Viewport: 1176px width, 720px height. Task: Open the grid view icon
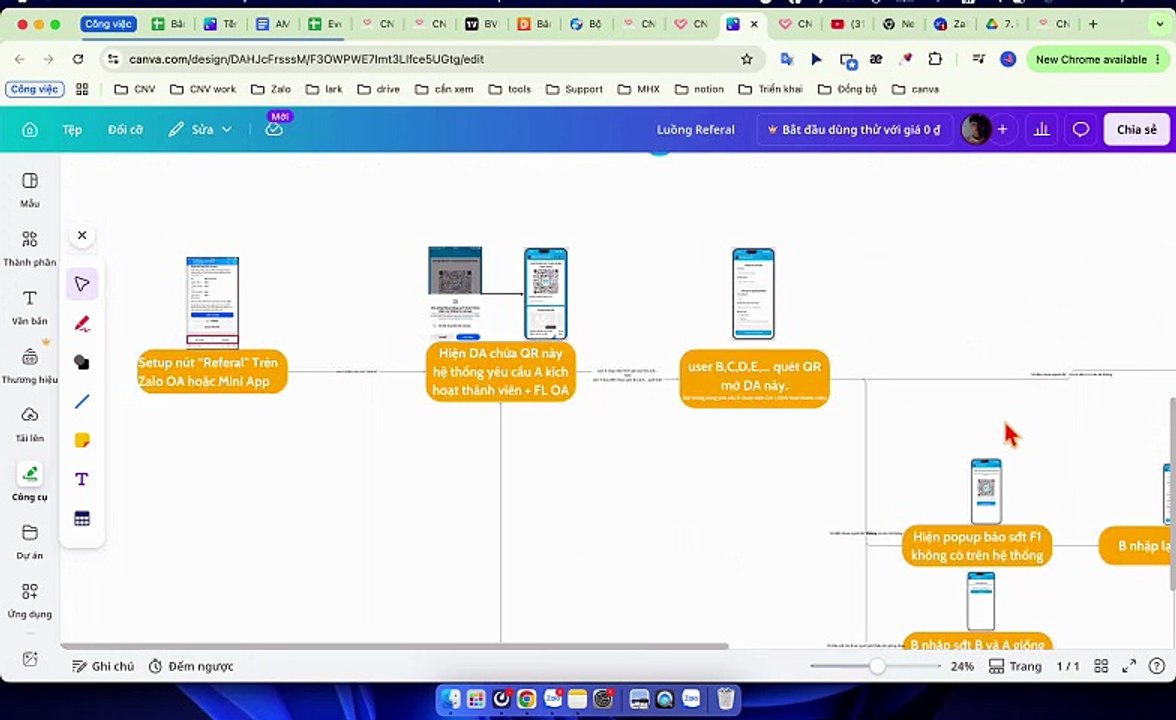pos(1101,666)
